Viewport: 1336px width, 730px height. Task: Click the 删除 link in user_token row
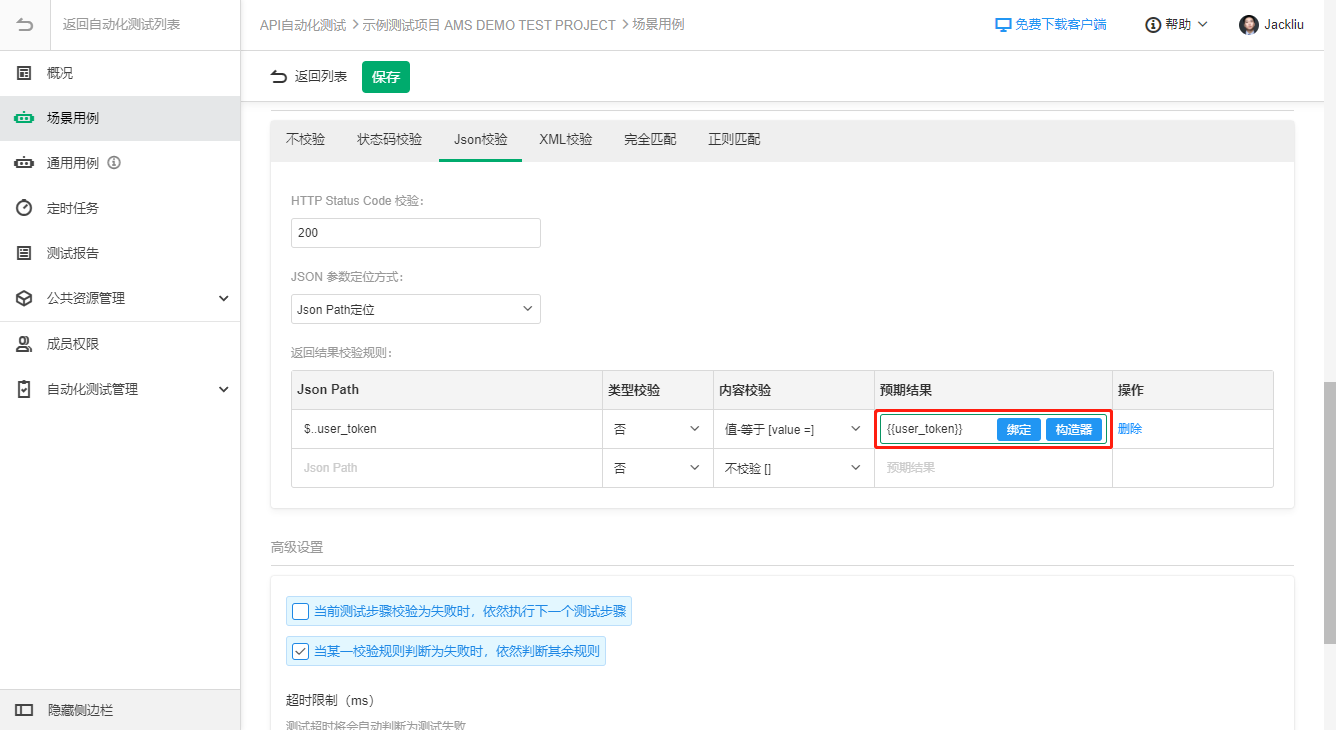pyautogui.click(x=1130, y=429)
